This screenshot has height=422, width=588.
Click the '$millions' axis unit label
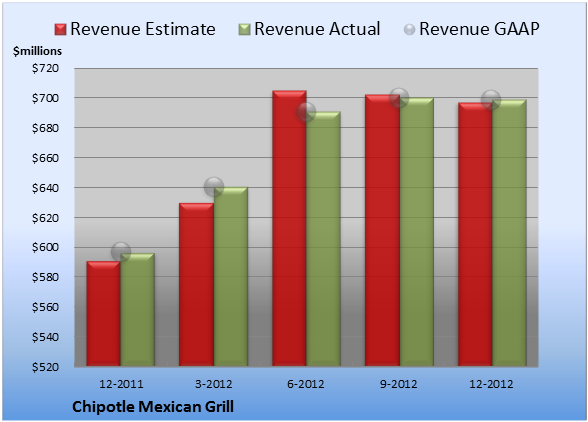pos(37,51)
